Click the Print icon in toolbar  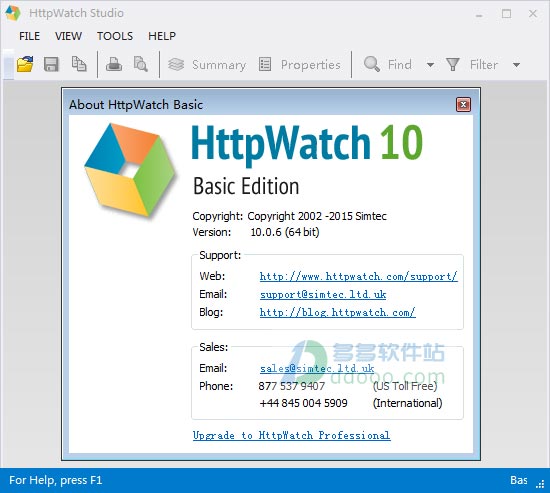[x=114, y=64]
